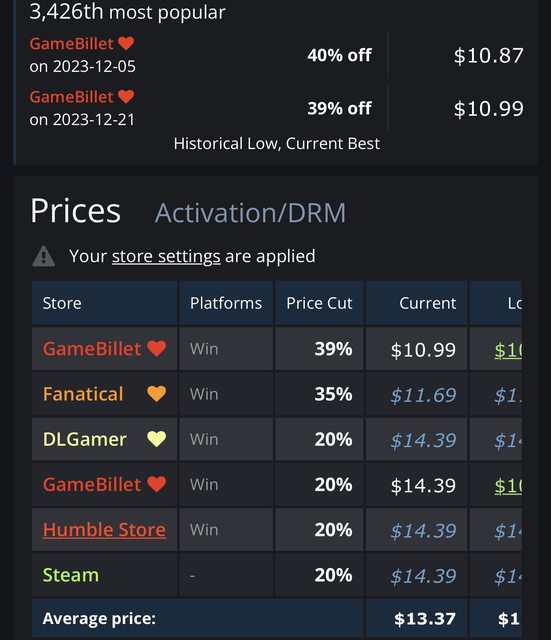Click the heart icon in GameBillet 20% row
Screen dimensions: 551x640
coord(157,484)
